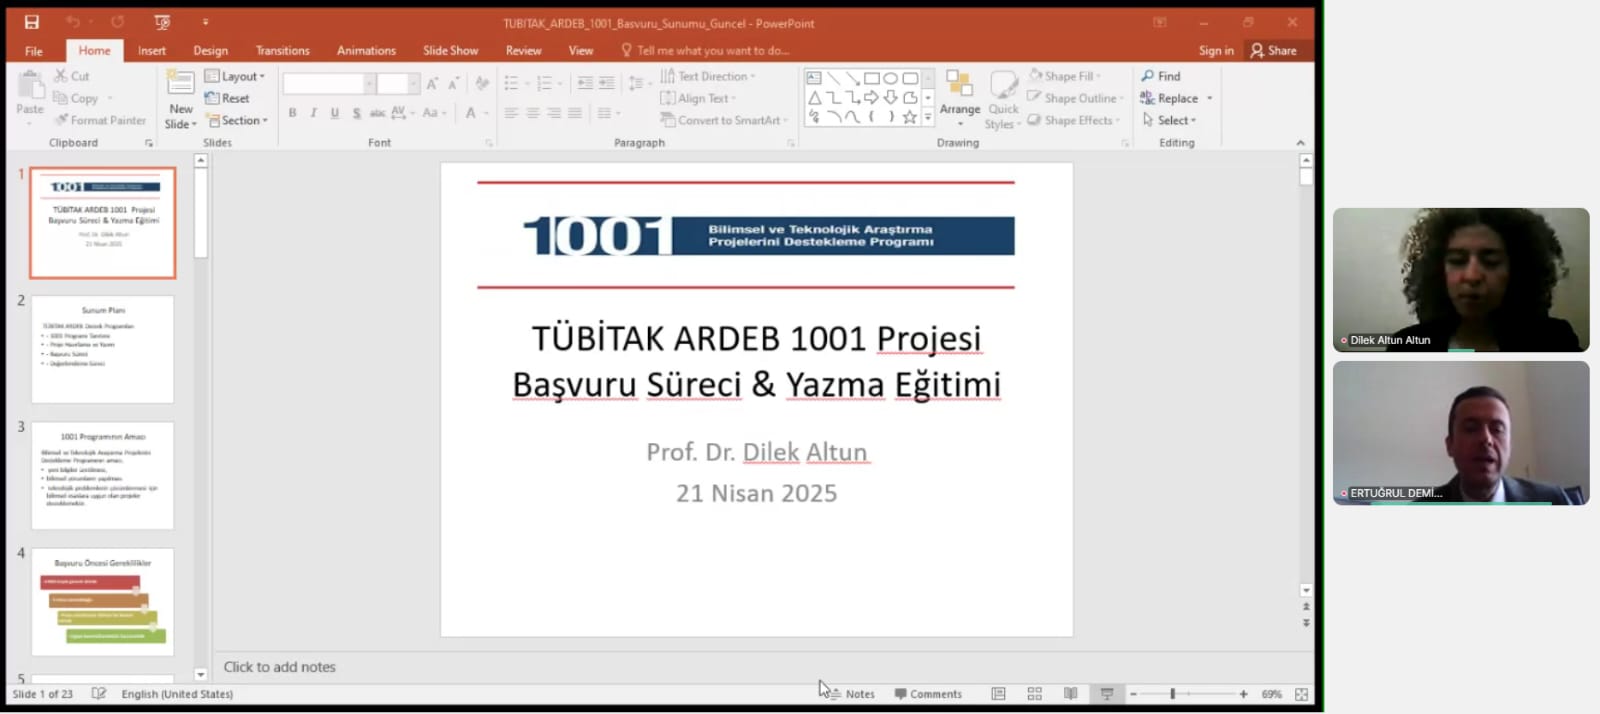This screenshot has height=714, width=1600.
Task: Decrease list indent level icon
Action: [585, 84]
